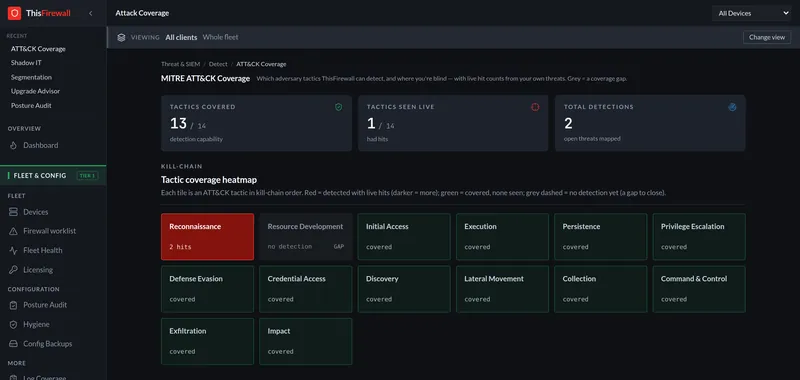Click the Licensing key icon
Viewport: 800px width, 380px height.
click(13, 270)
